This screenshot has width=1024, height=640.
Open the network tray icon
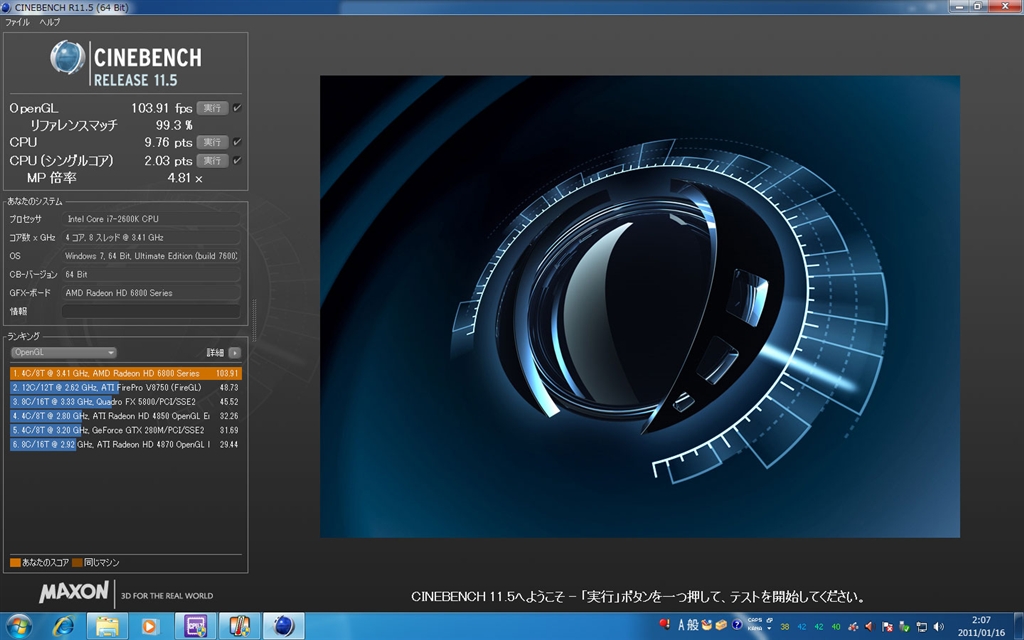coord(921,627)
